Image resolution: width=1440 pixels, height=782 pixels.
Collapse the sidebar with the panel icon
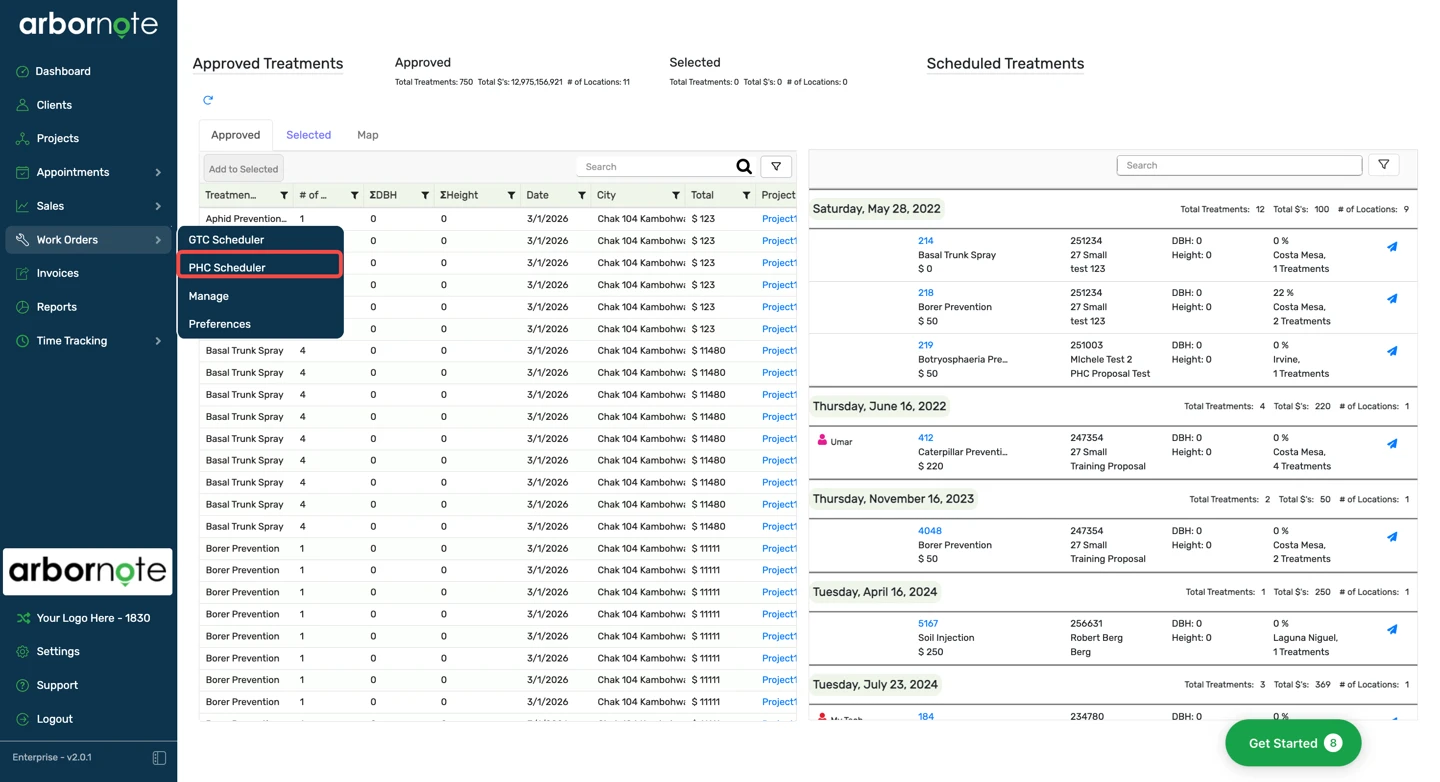(x=159, y=758)
